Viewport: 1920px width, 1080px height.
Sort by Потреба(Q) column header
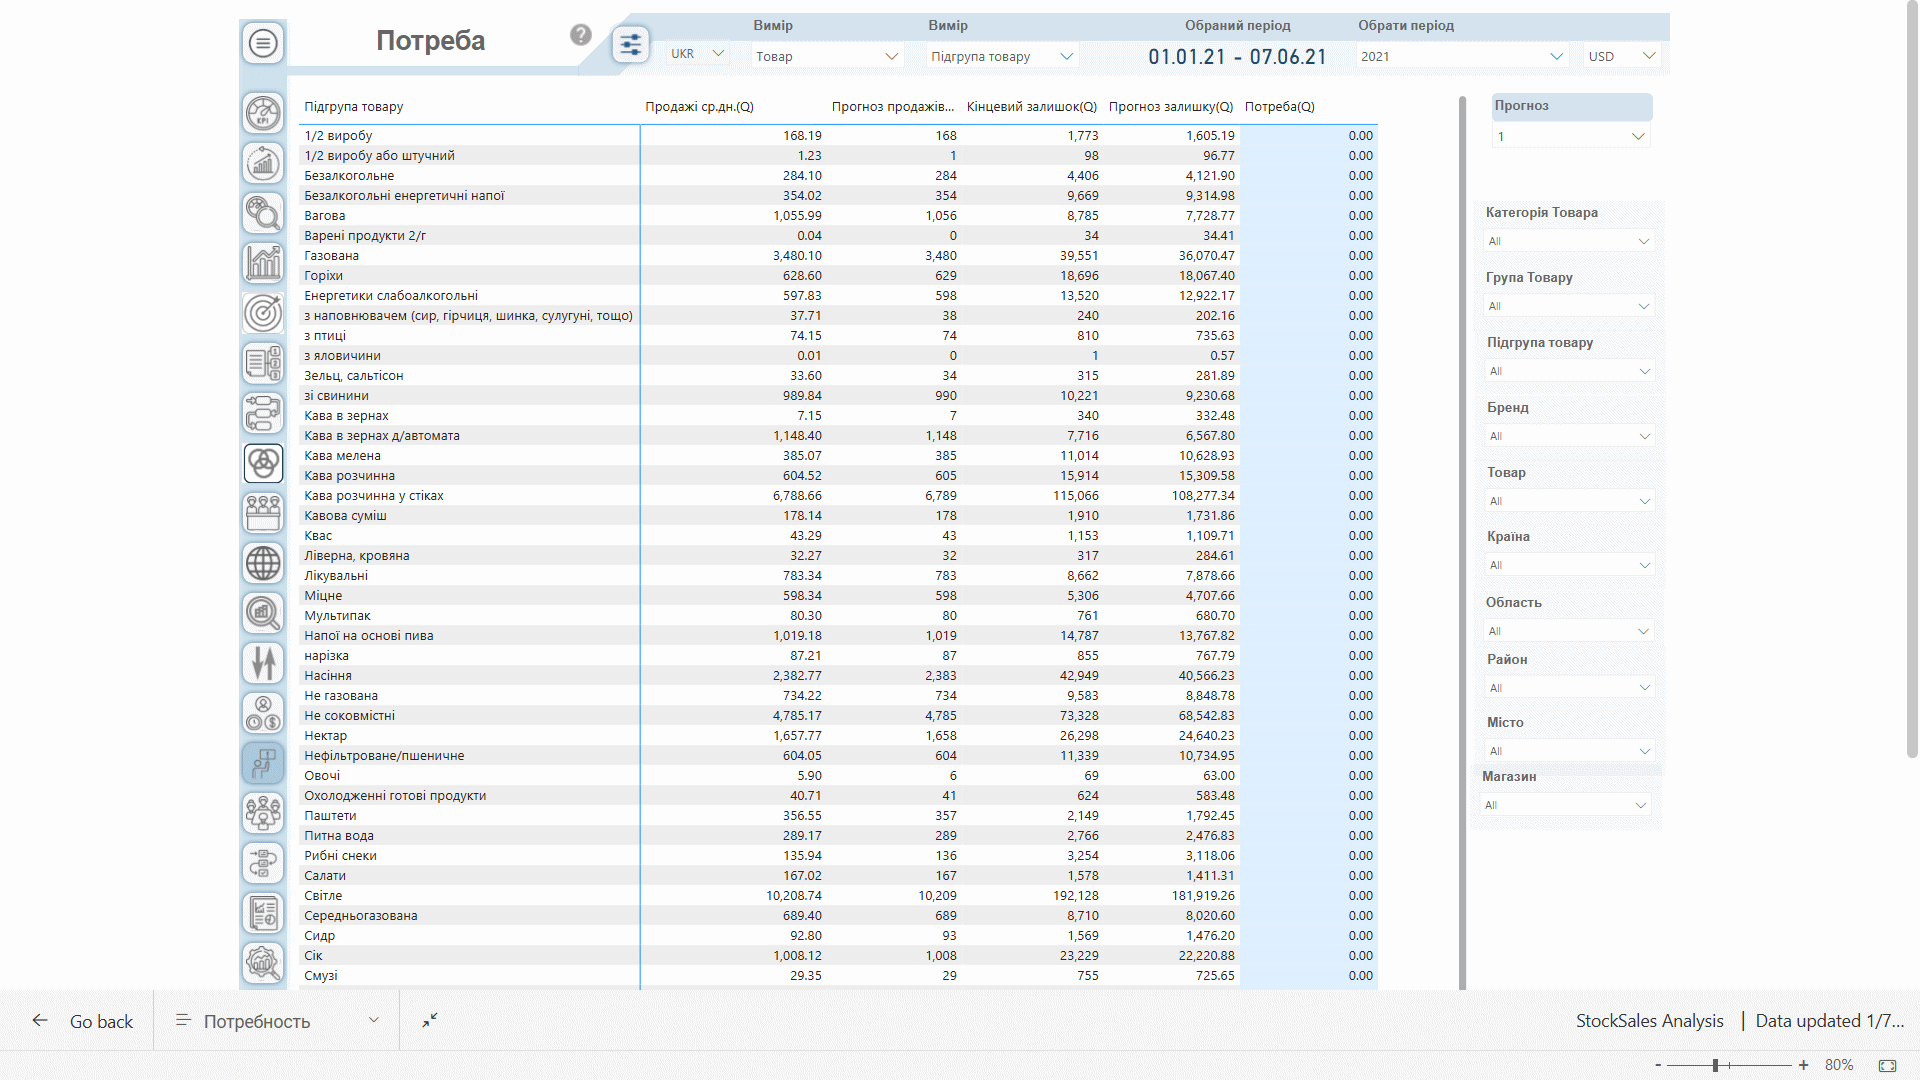pos(1279,106)
